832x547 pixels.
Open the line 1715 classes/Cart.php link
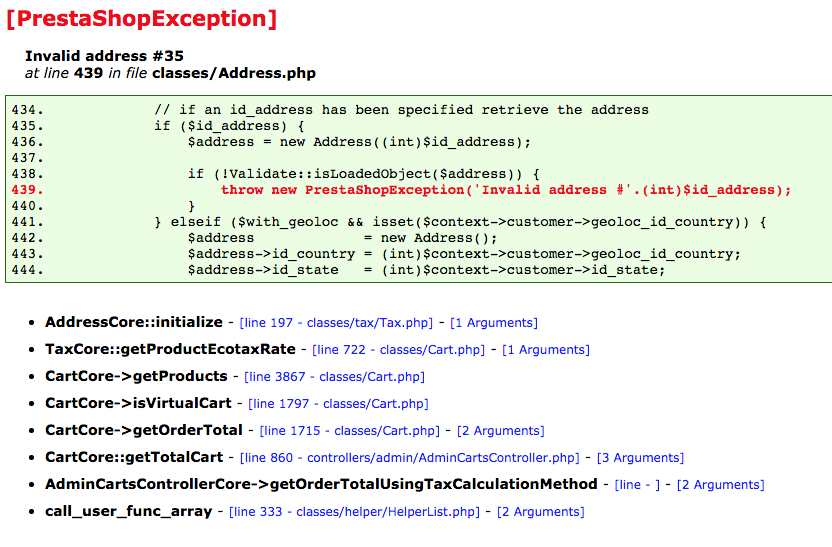(350, 431)
